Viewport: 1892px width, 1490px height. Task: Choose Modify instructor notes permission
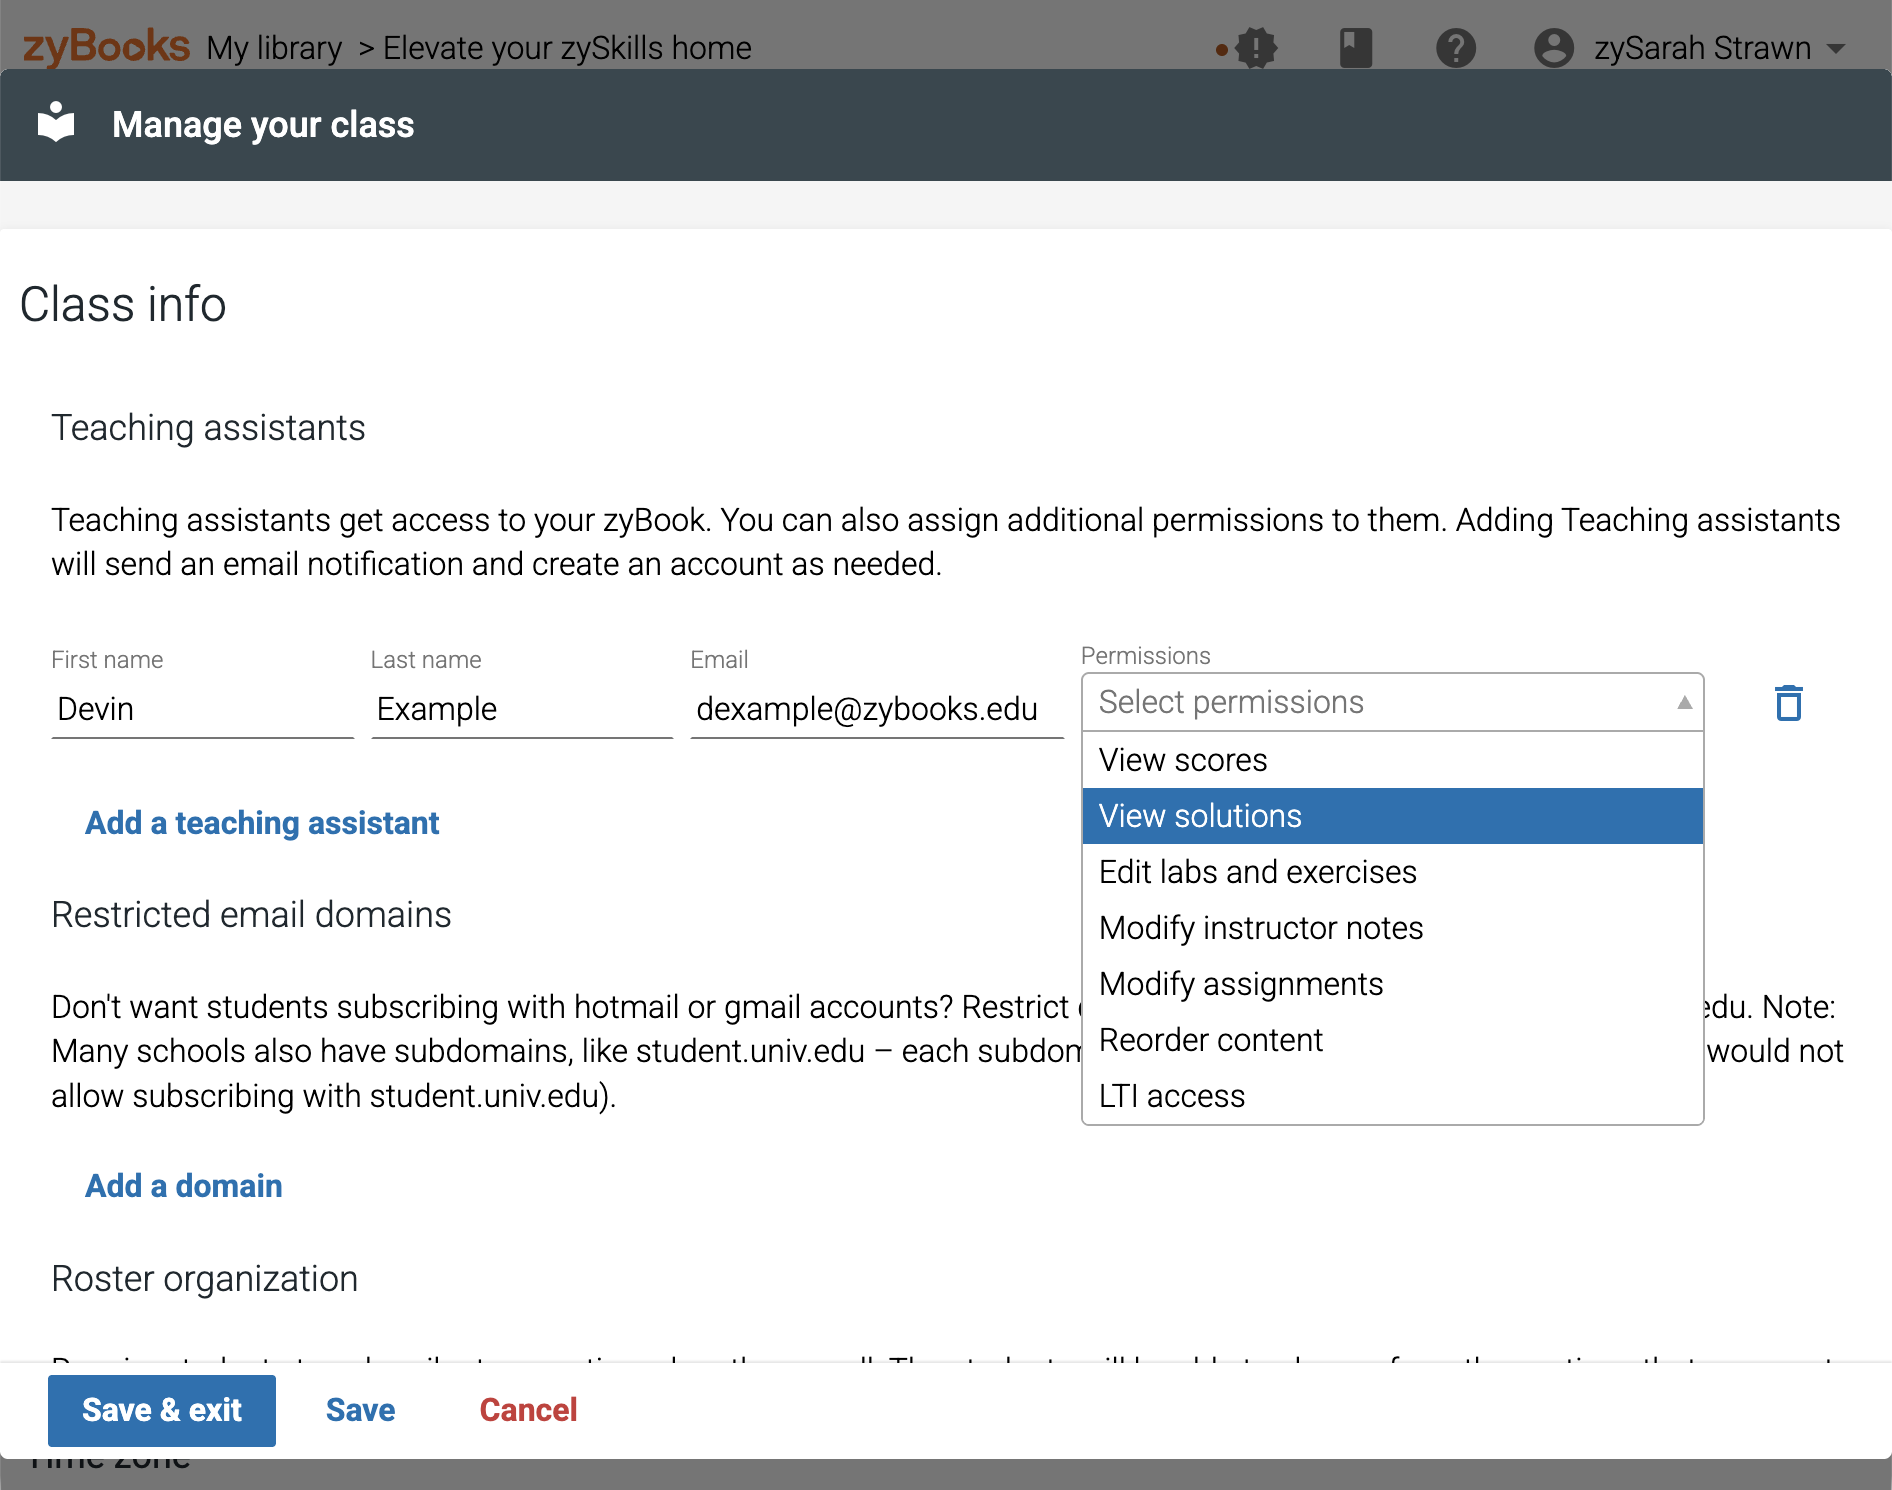tap(1392, 928)
